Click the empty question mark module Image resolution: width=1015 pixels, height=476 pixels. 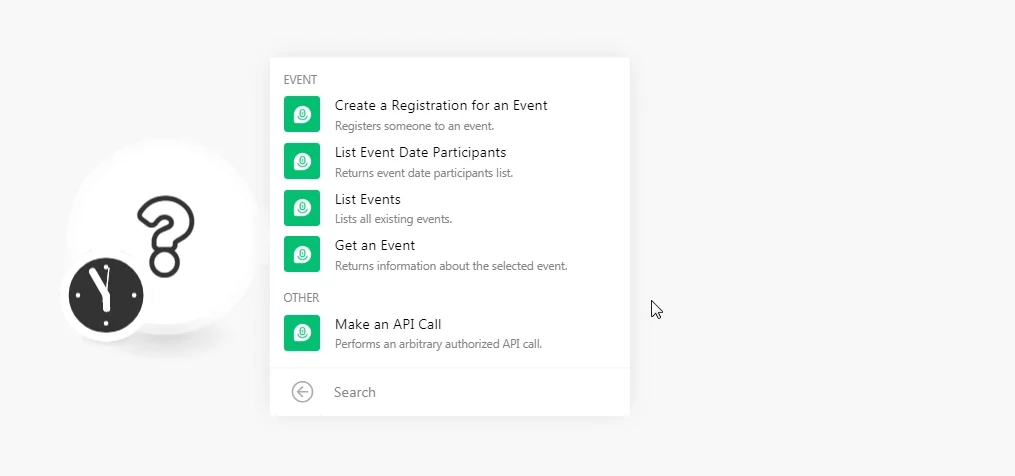coord(164,236)
